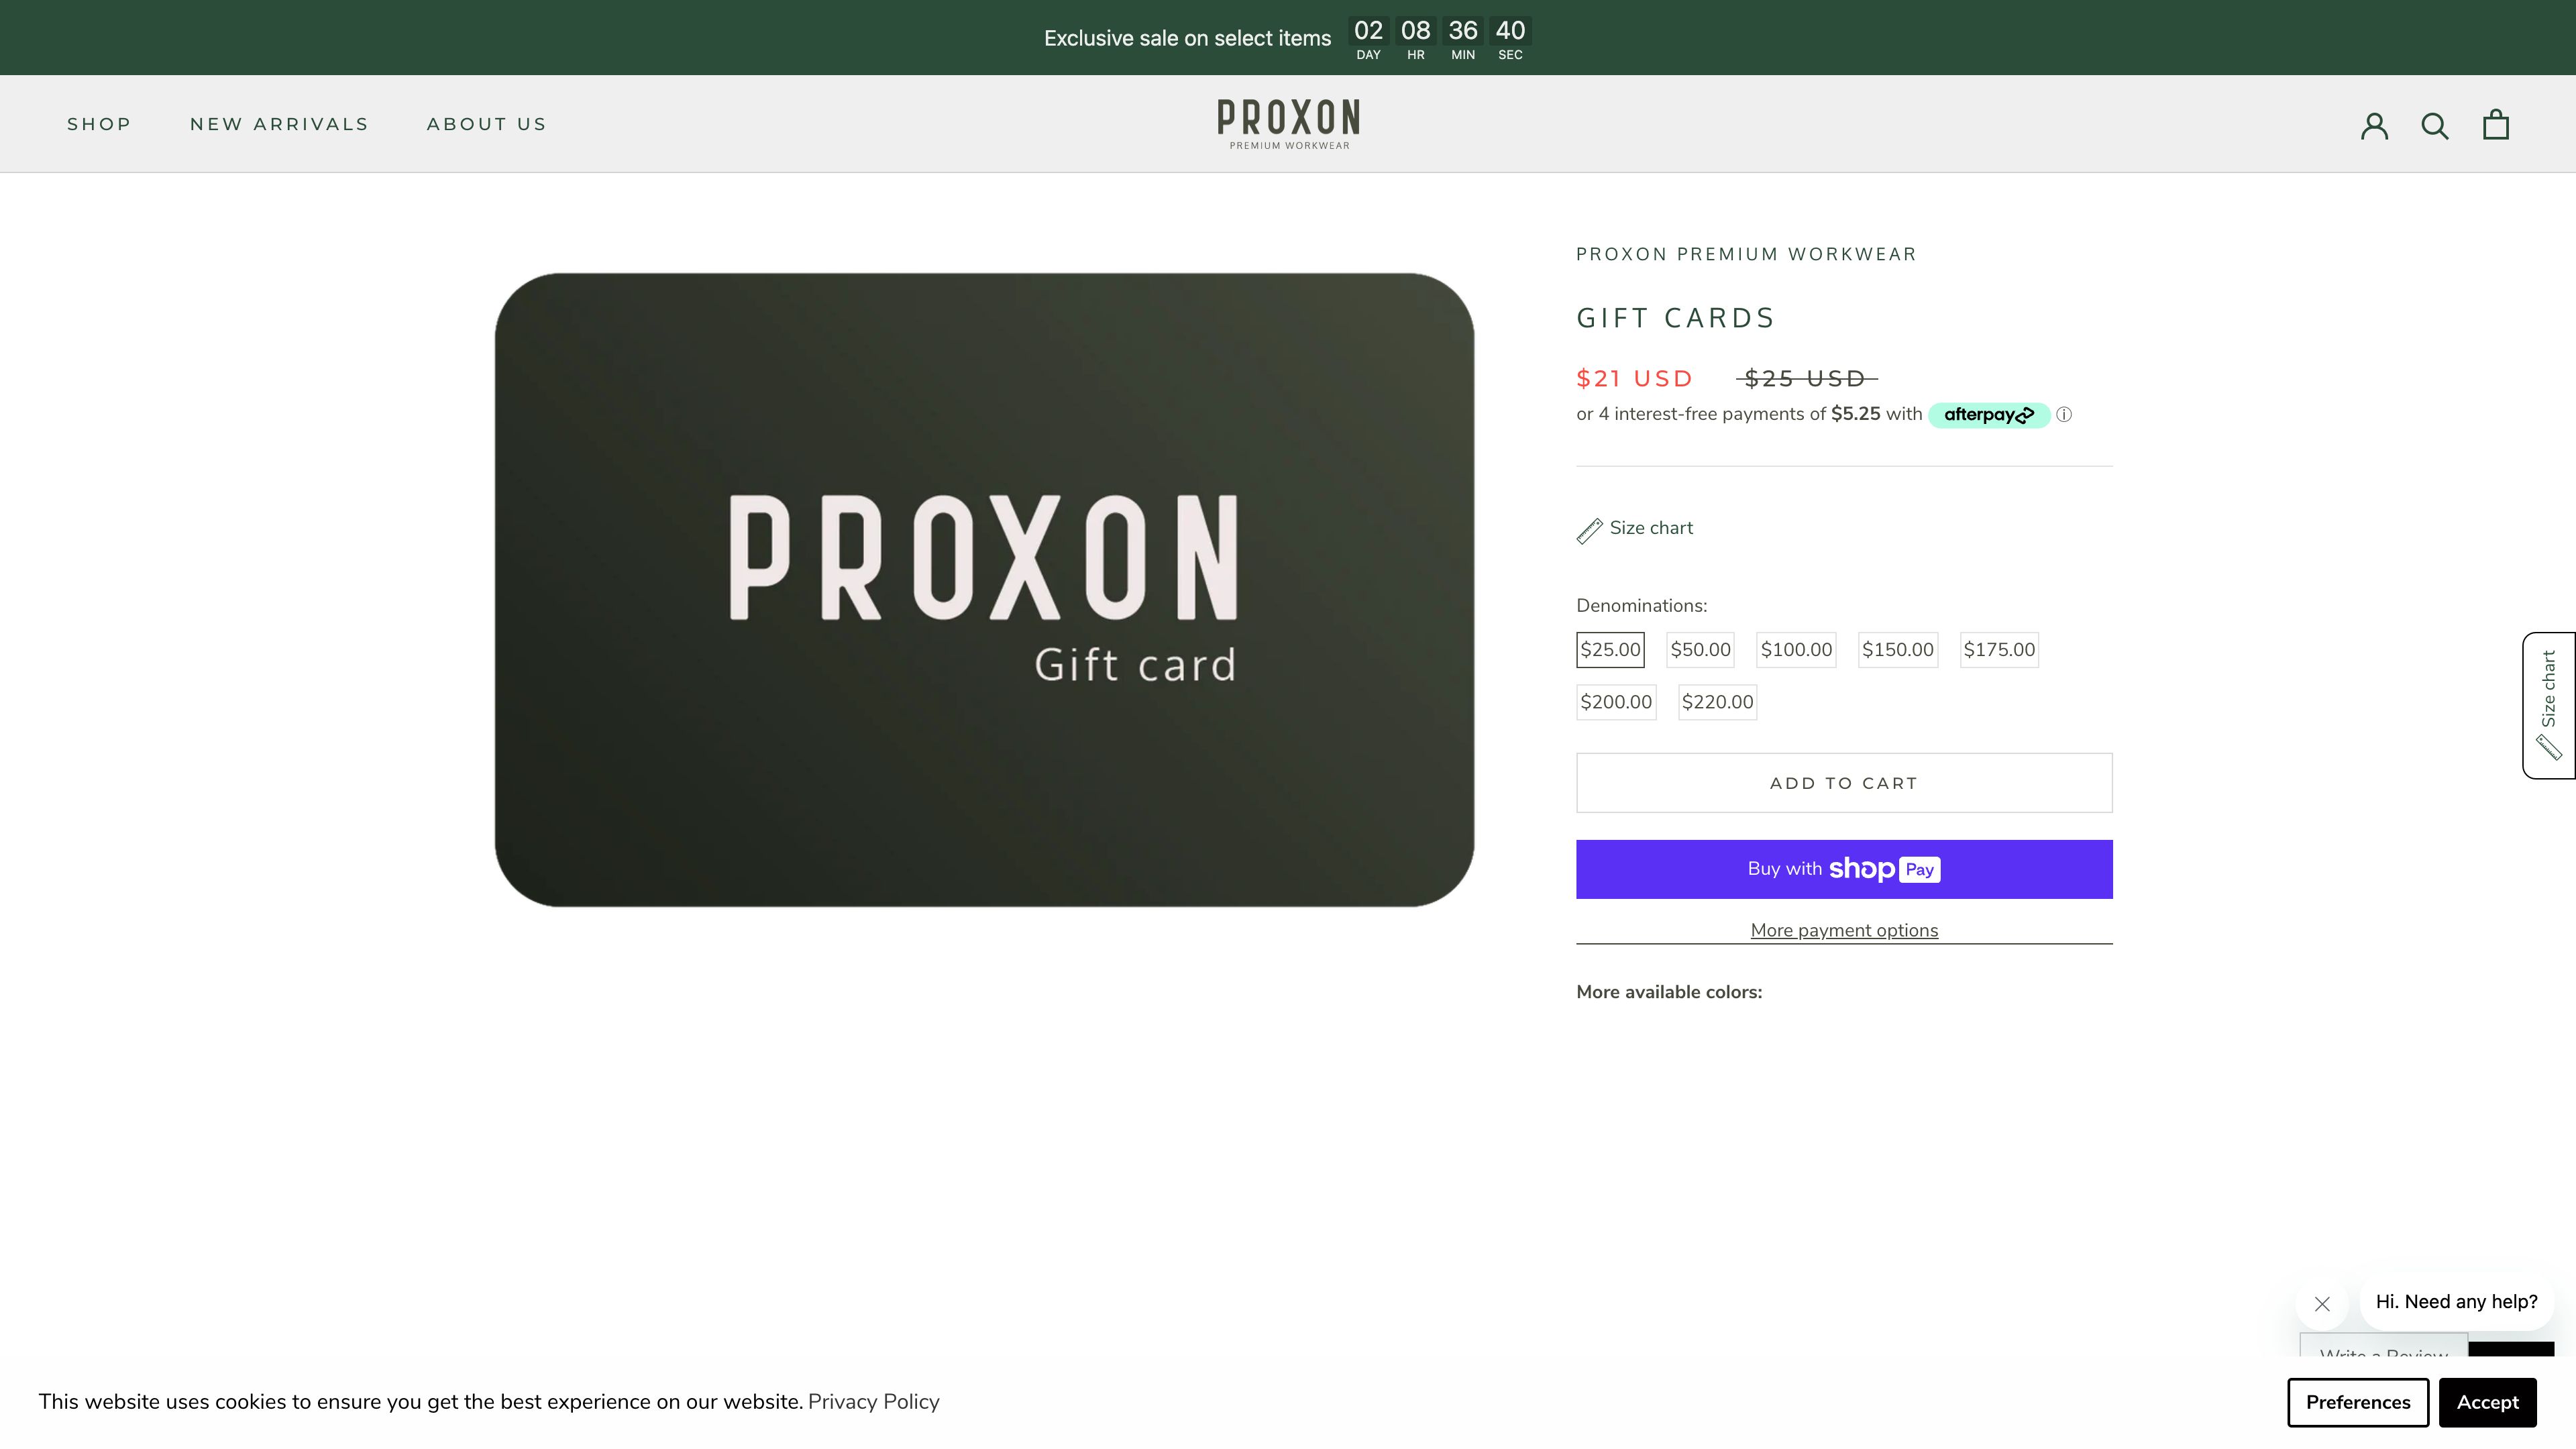
Task: Click the Afterpay info icon
Action: tap(2064, 414)
